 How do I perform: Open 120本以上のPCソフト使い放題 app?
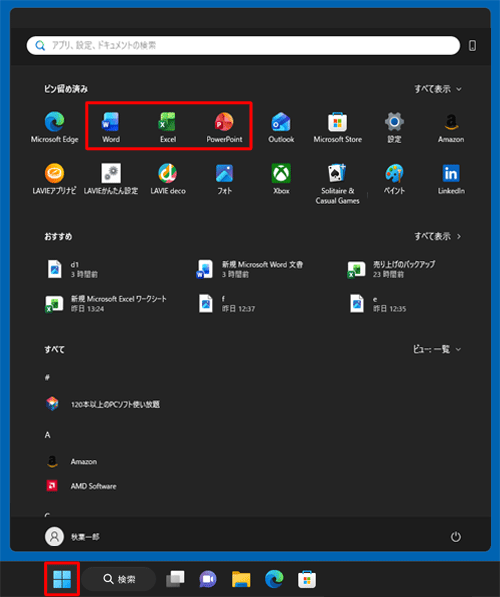coord(102,404)
